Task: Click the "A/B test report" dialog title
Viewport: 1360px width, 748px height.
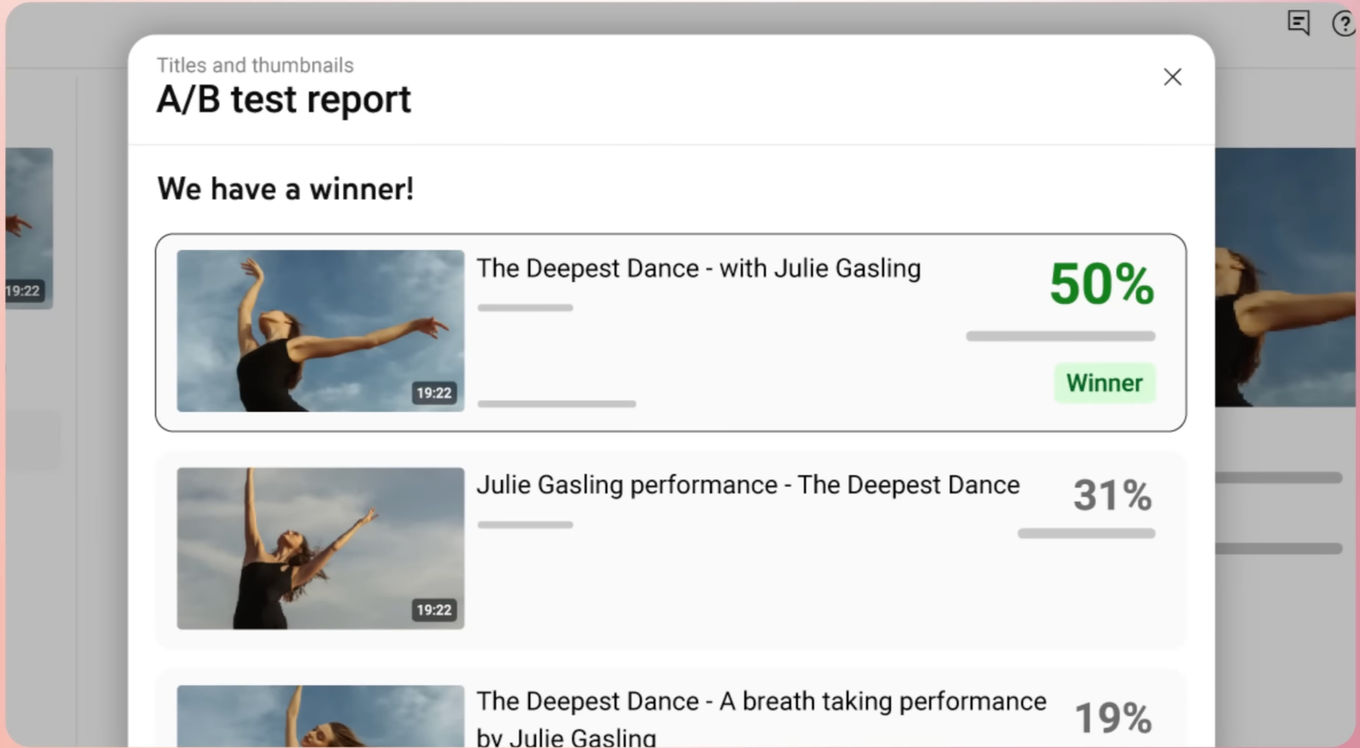Action: coord(284,100)
